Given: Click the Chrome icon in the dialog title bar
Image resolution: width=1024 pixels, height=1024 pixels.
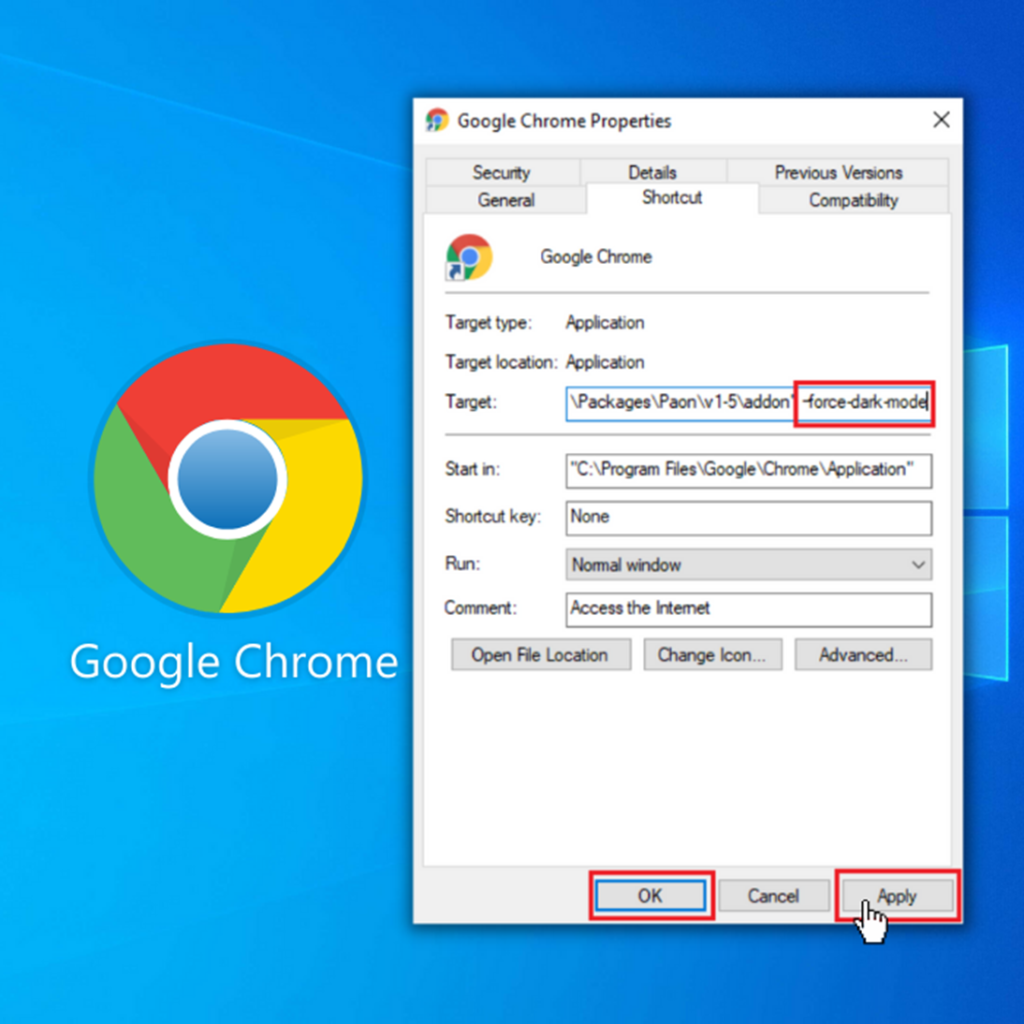Looking at the screenshot, I should (437, 120).
